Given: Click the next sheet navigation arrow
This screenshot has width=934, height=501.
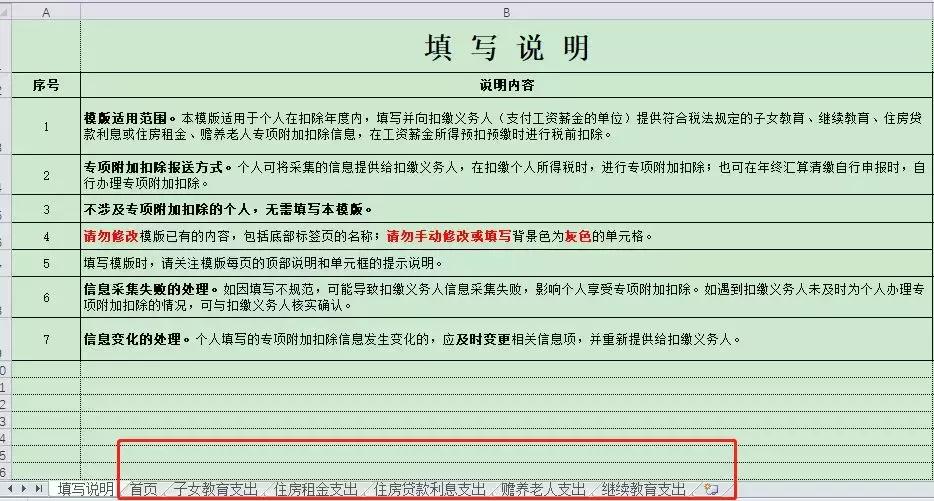Looking at the screenshot, I should point(24,488).
